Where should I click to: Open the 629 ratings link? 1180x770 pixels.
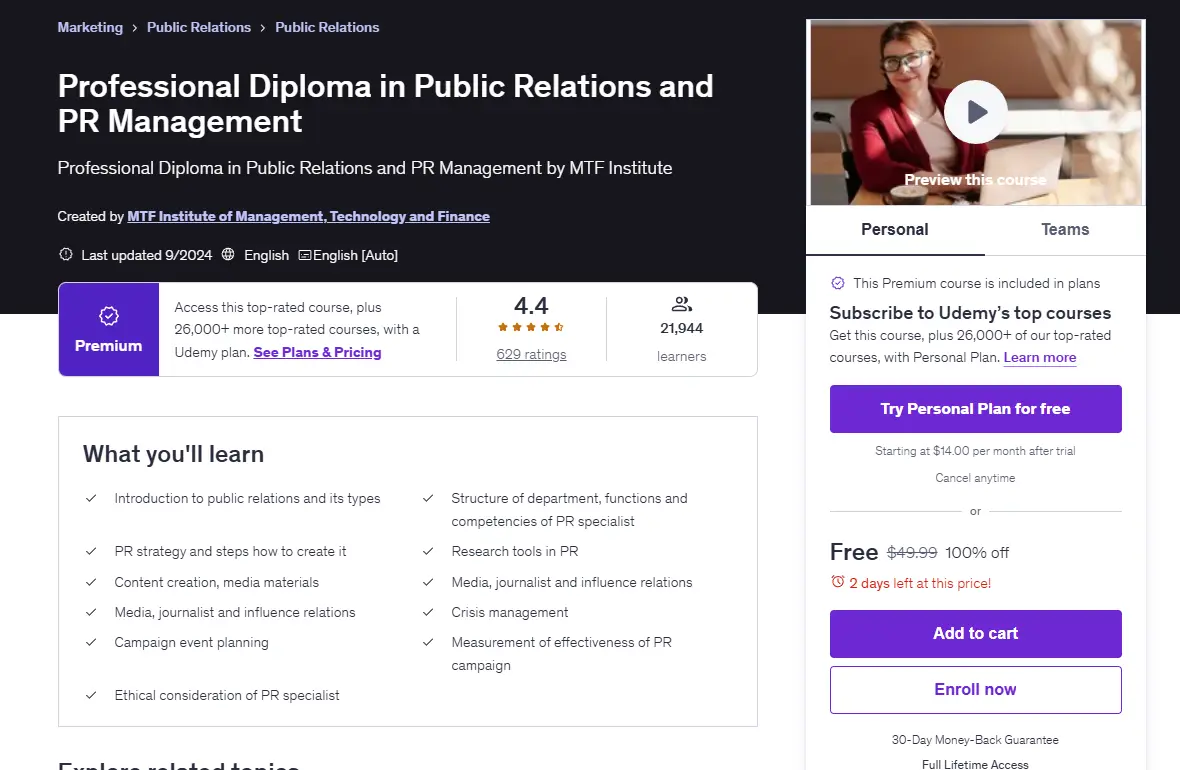tap(531, 355)
